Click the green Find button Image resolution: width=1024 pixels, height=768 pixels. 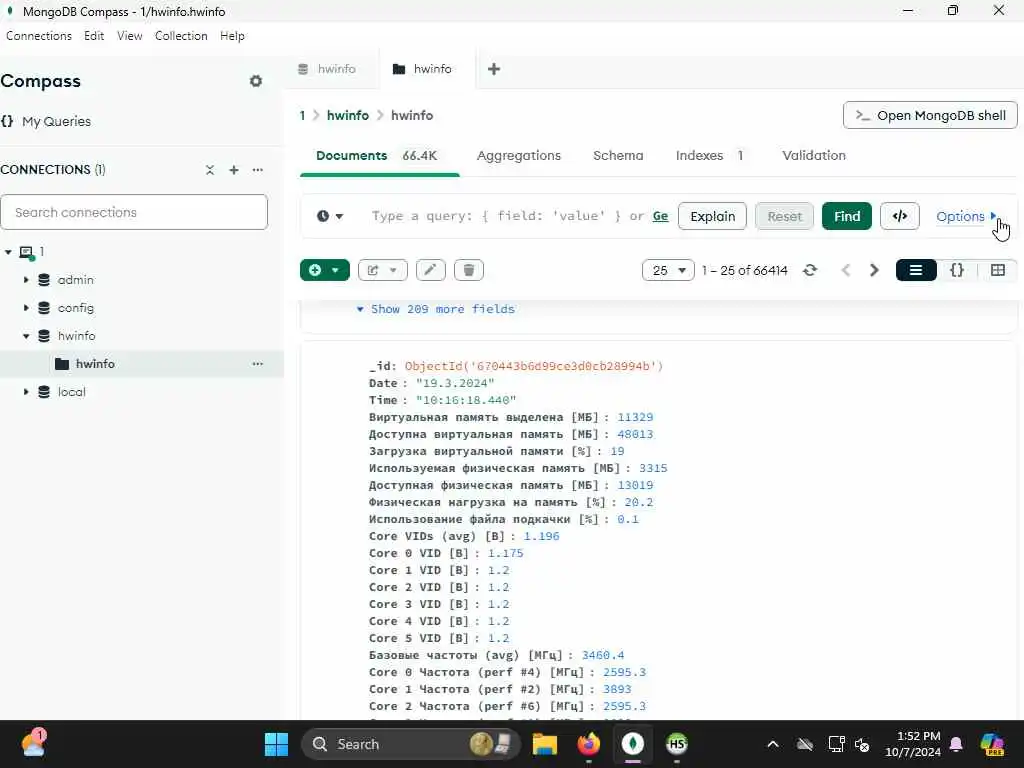tap(847, 216)
